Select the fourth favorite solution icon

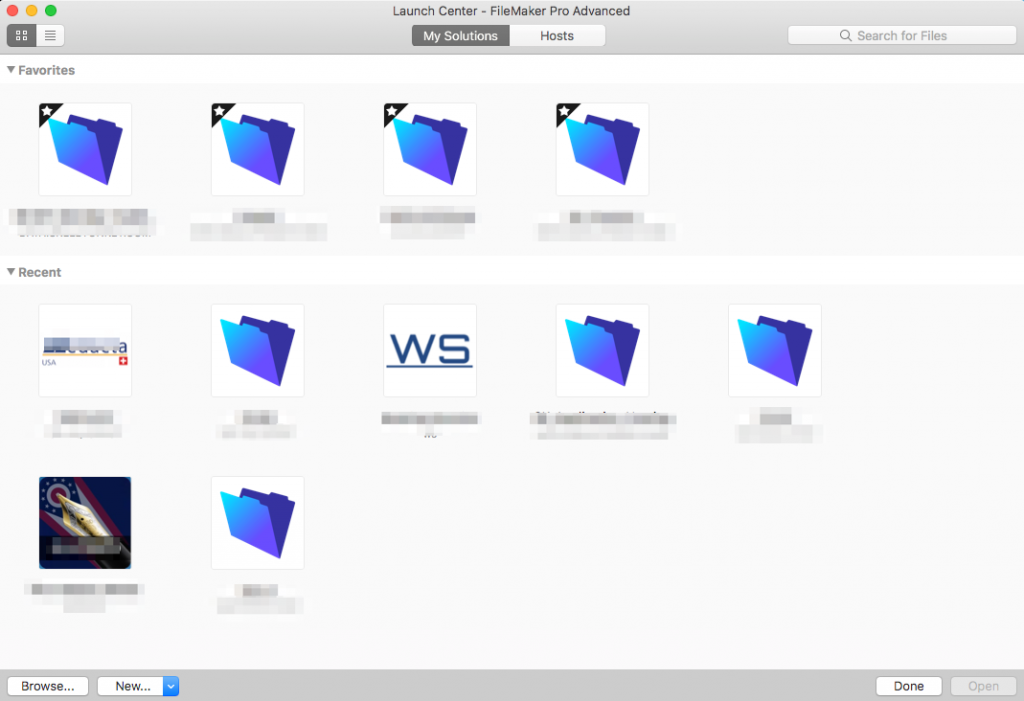602,149
